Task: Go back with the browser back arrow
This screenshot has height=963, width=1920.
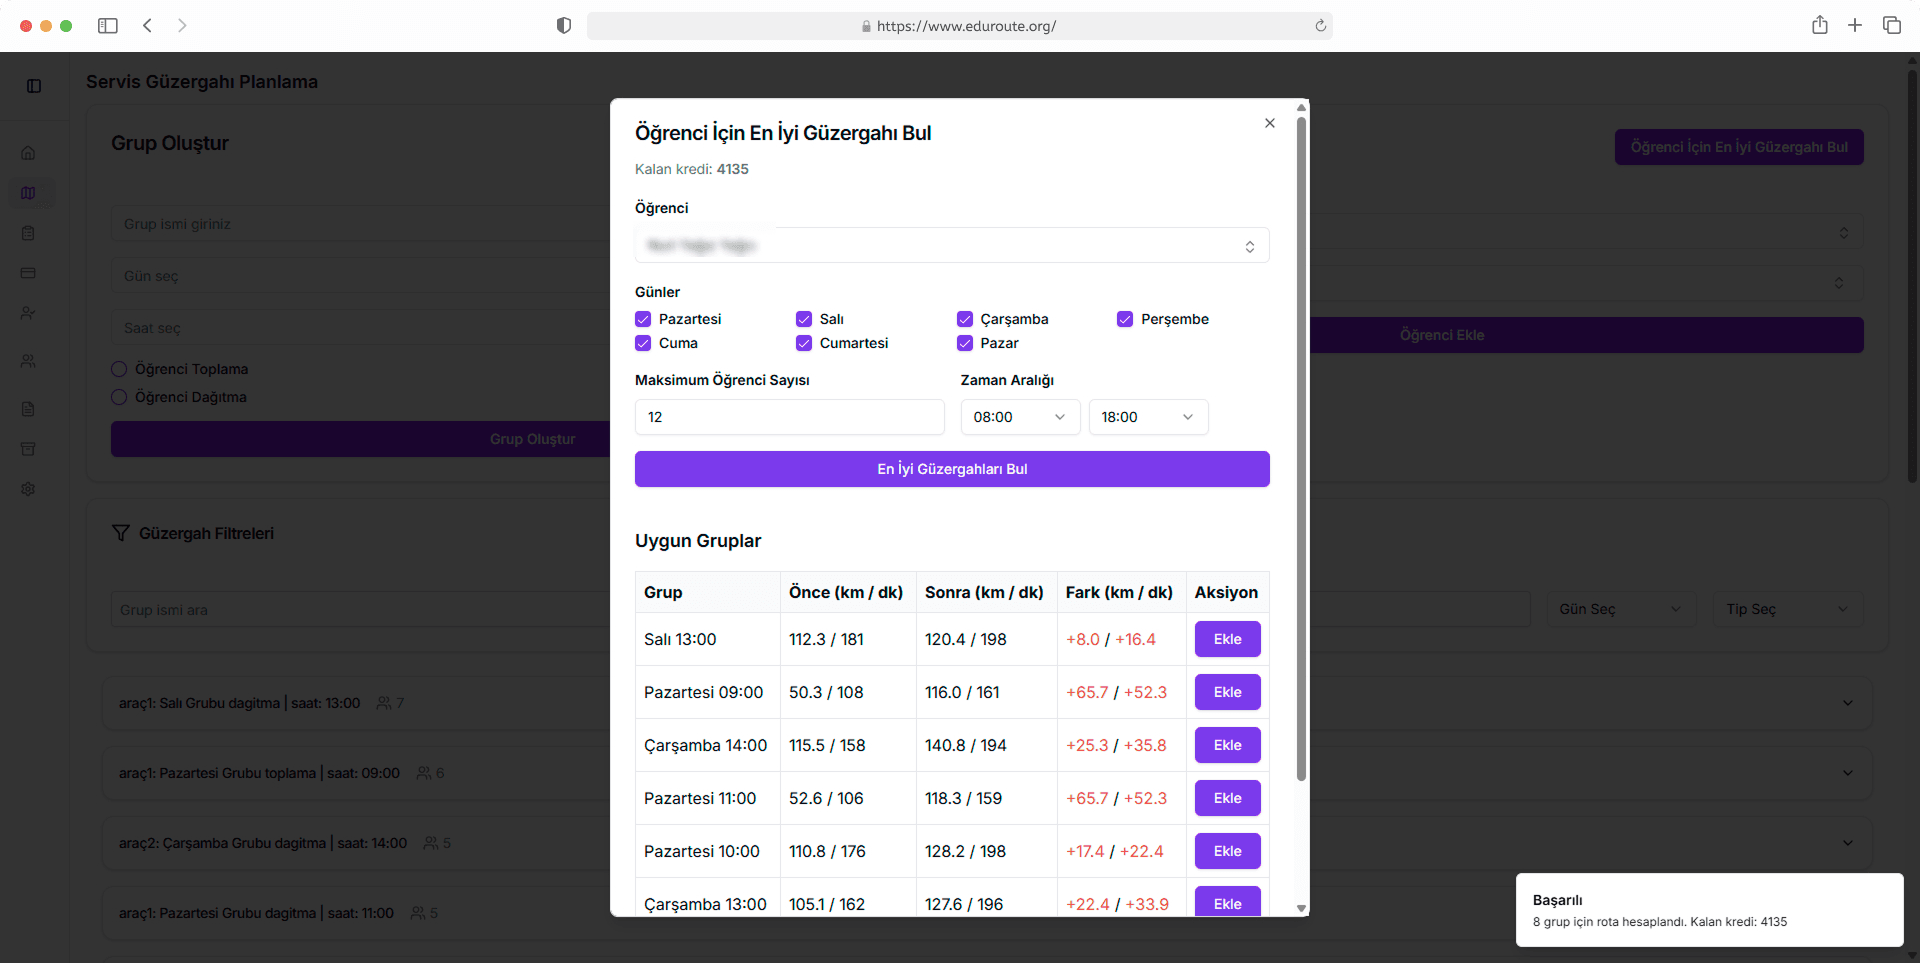Action: point(147,26)
